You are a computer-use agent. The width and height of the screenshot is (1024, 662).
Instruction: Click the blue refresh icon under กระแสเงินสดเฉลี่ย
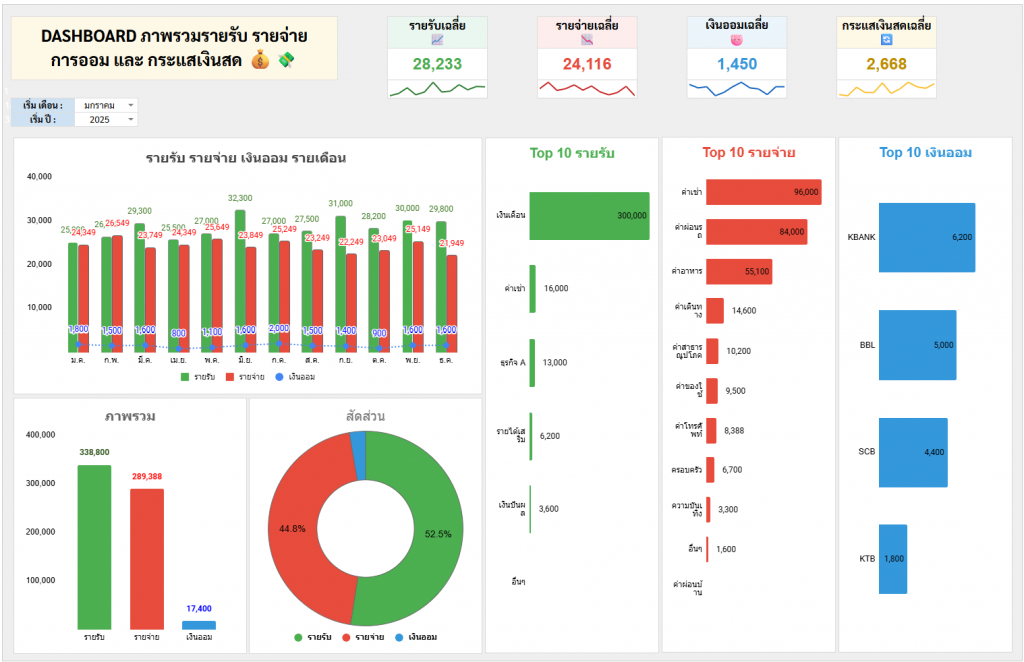pos(887,40)
